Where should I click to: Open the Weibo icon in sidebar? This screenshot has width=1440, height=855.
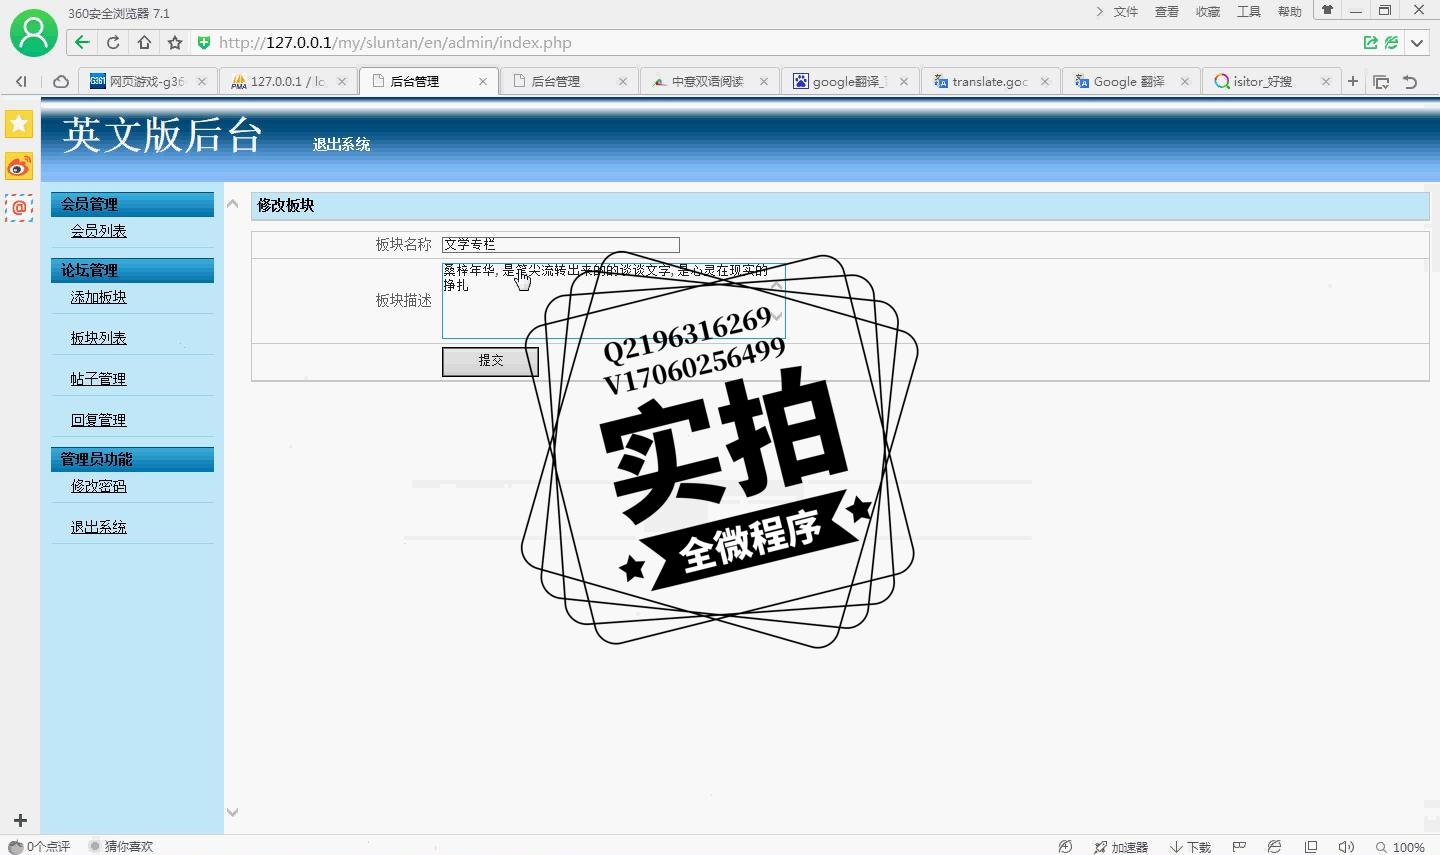pyautogui.click(x=19, y=166)
